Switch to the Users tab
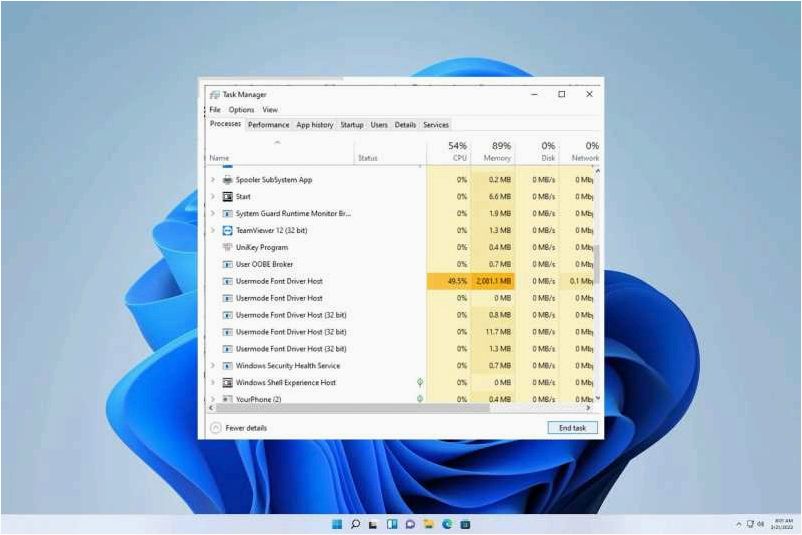 coord(379,125)
